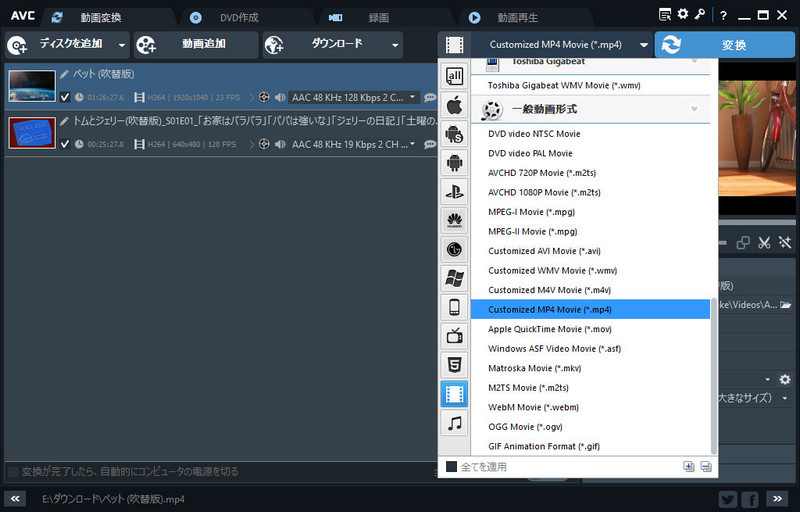Click the Facebook share icon

[x=750, y=499]
